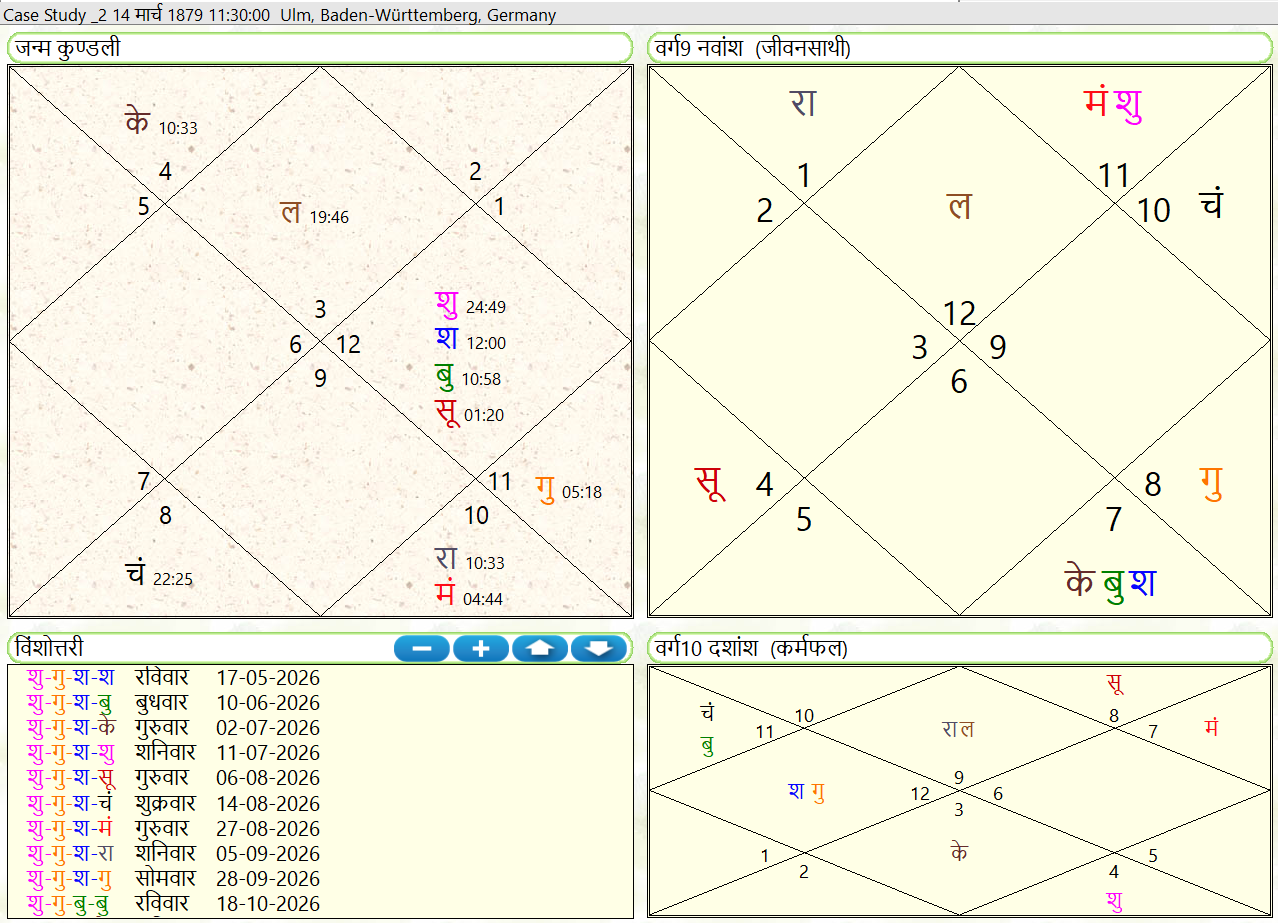The image size is (1278, 923).
Task: Click Jupiter गु 05:18 in birth chart
Action: pos(568,489)
